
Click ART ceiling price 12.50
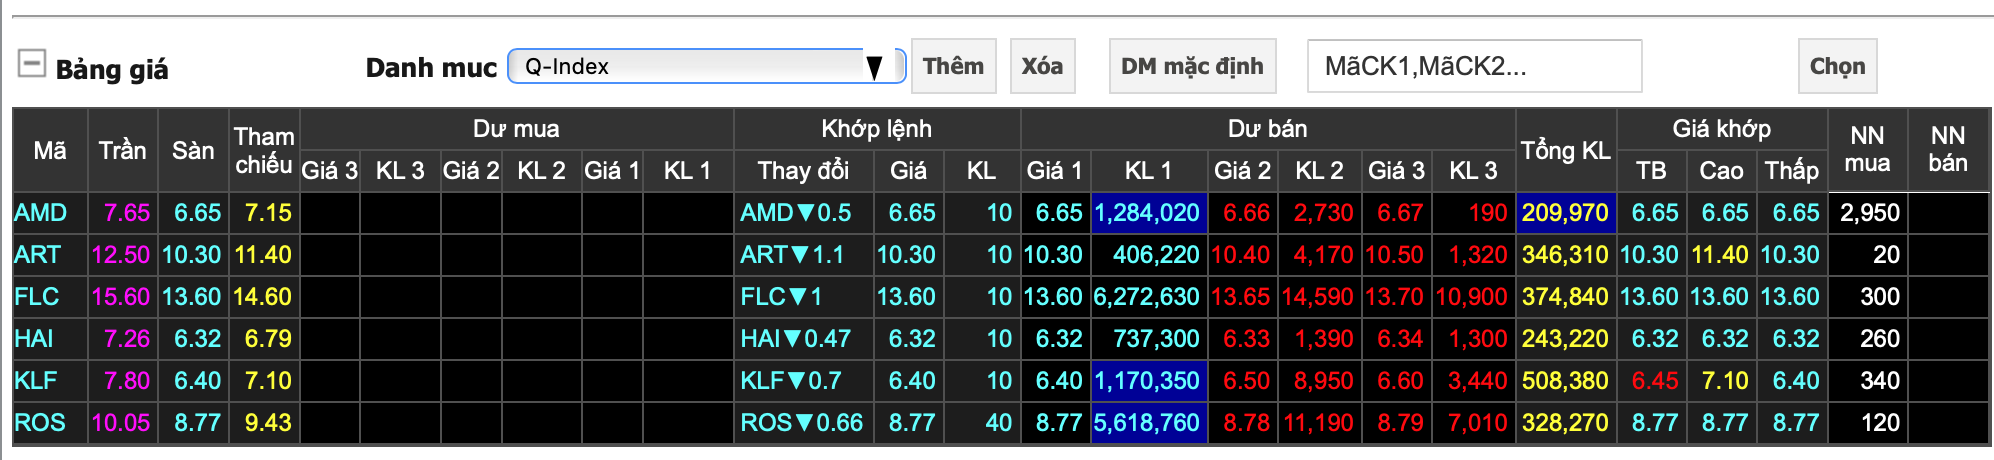point(121,255)
